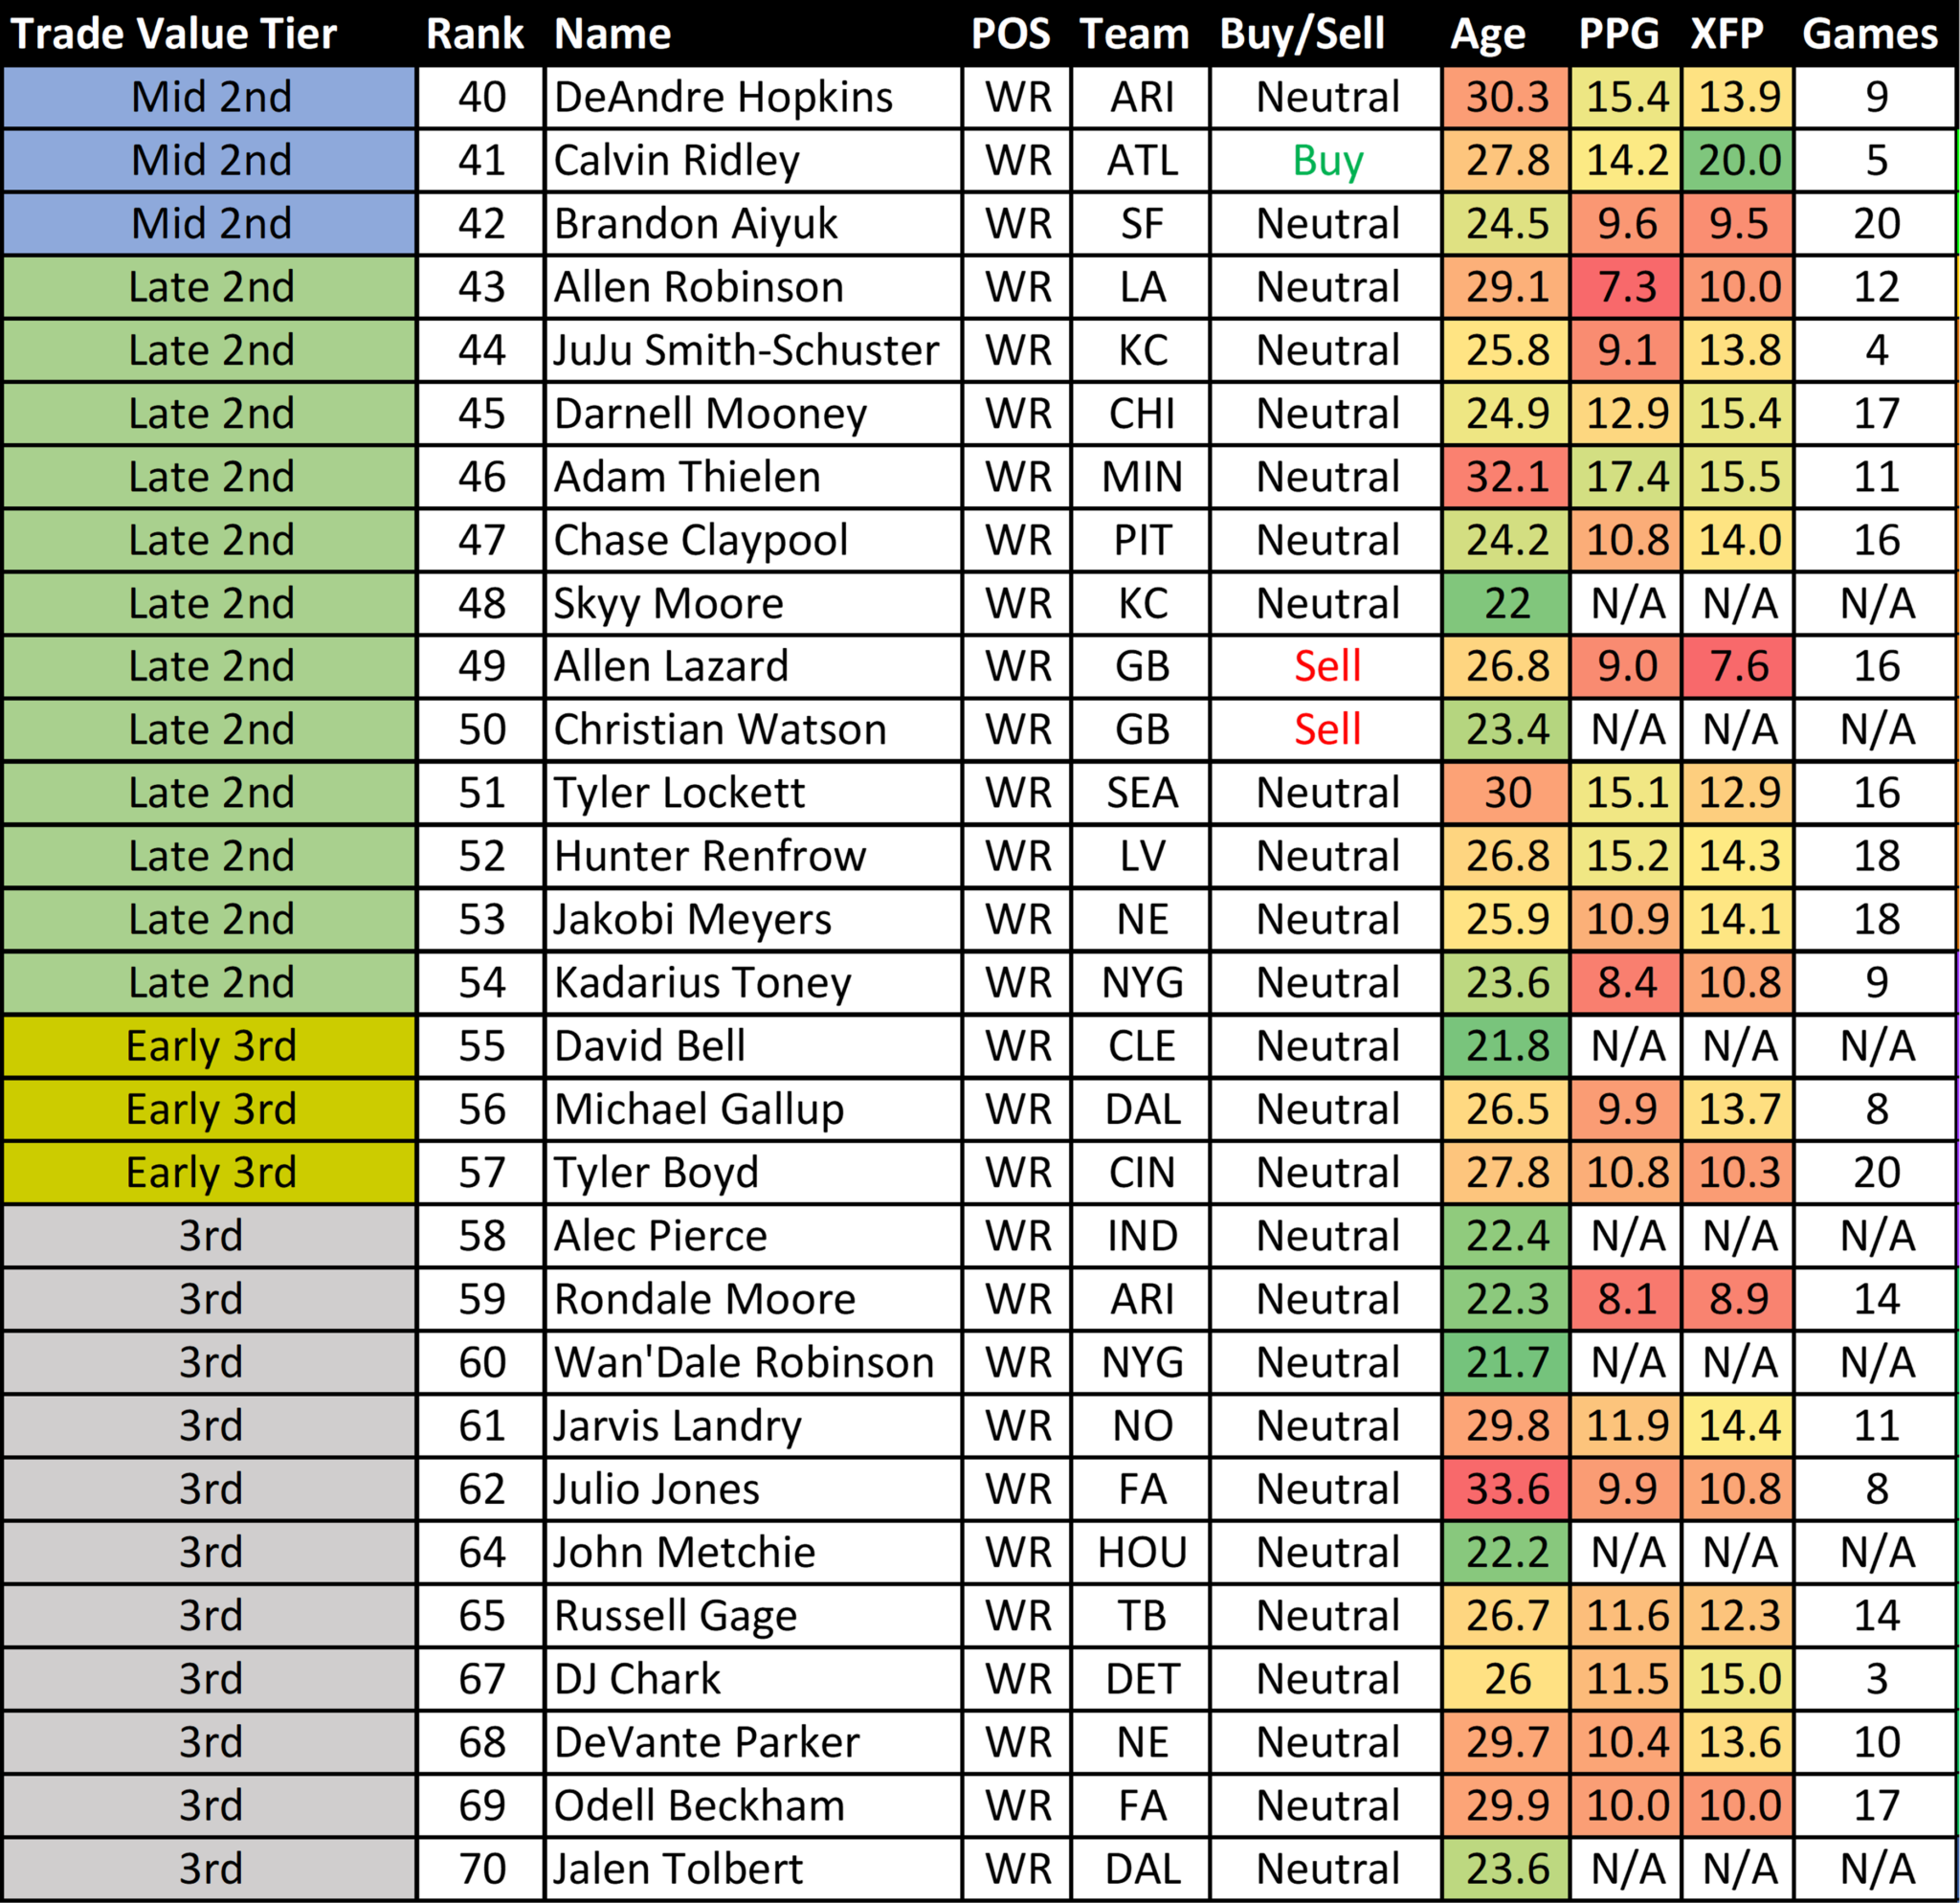This screenshot has height=1903, width=1960.
Task: Click the highlighted red Age cell showing 32.1
Action: (x=1495, y=475)
